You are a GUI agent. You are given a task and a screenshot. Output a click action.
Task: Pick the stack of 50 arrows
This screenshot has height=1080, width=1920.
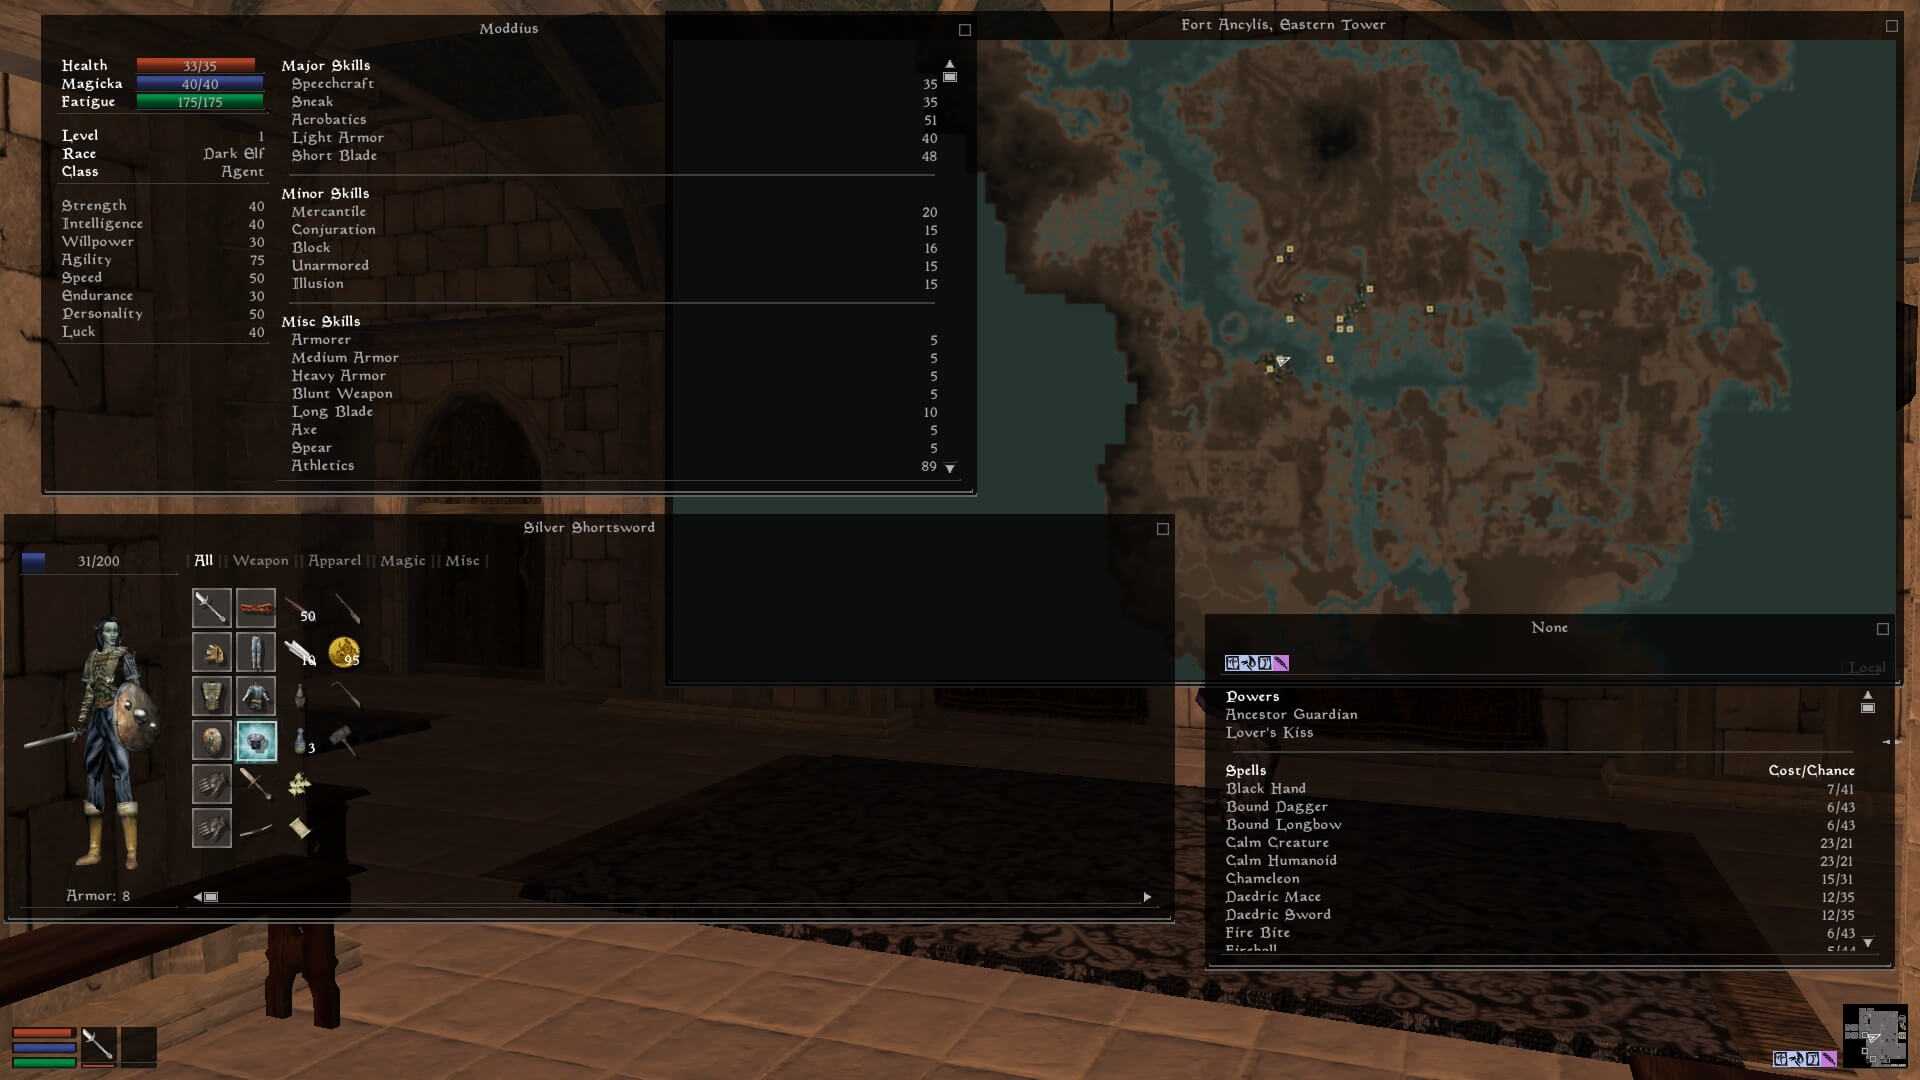click(299, 608)
